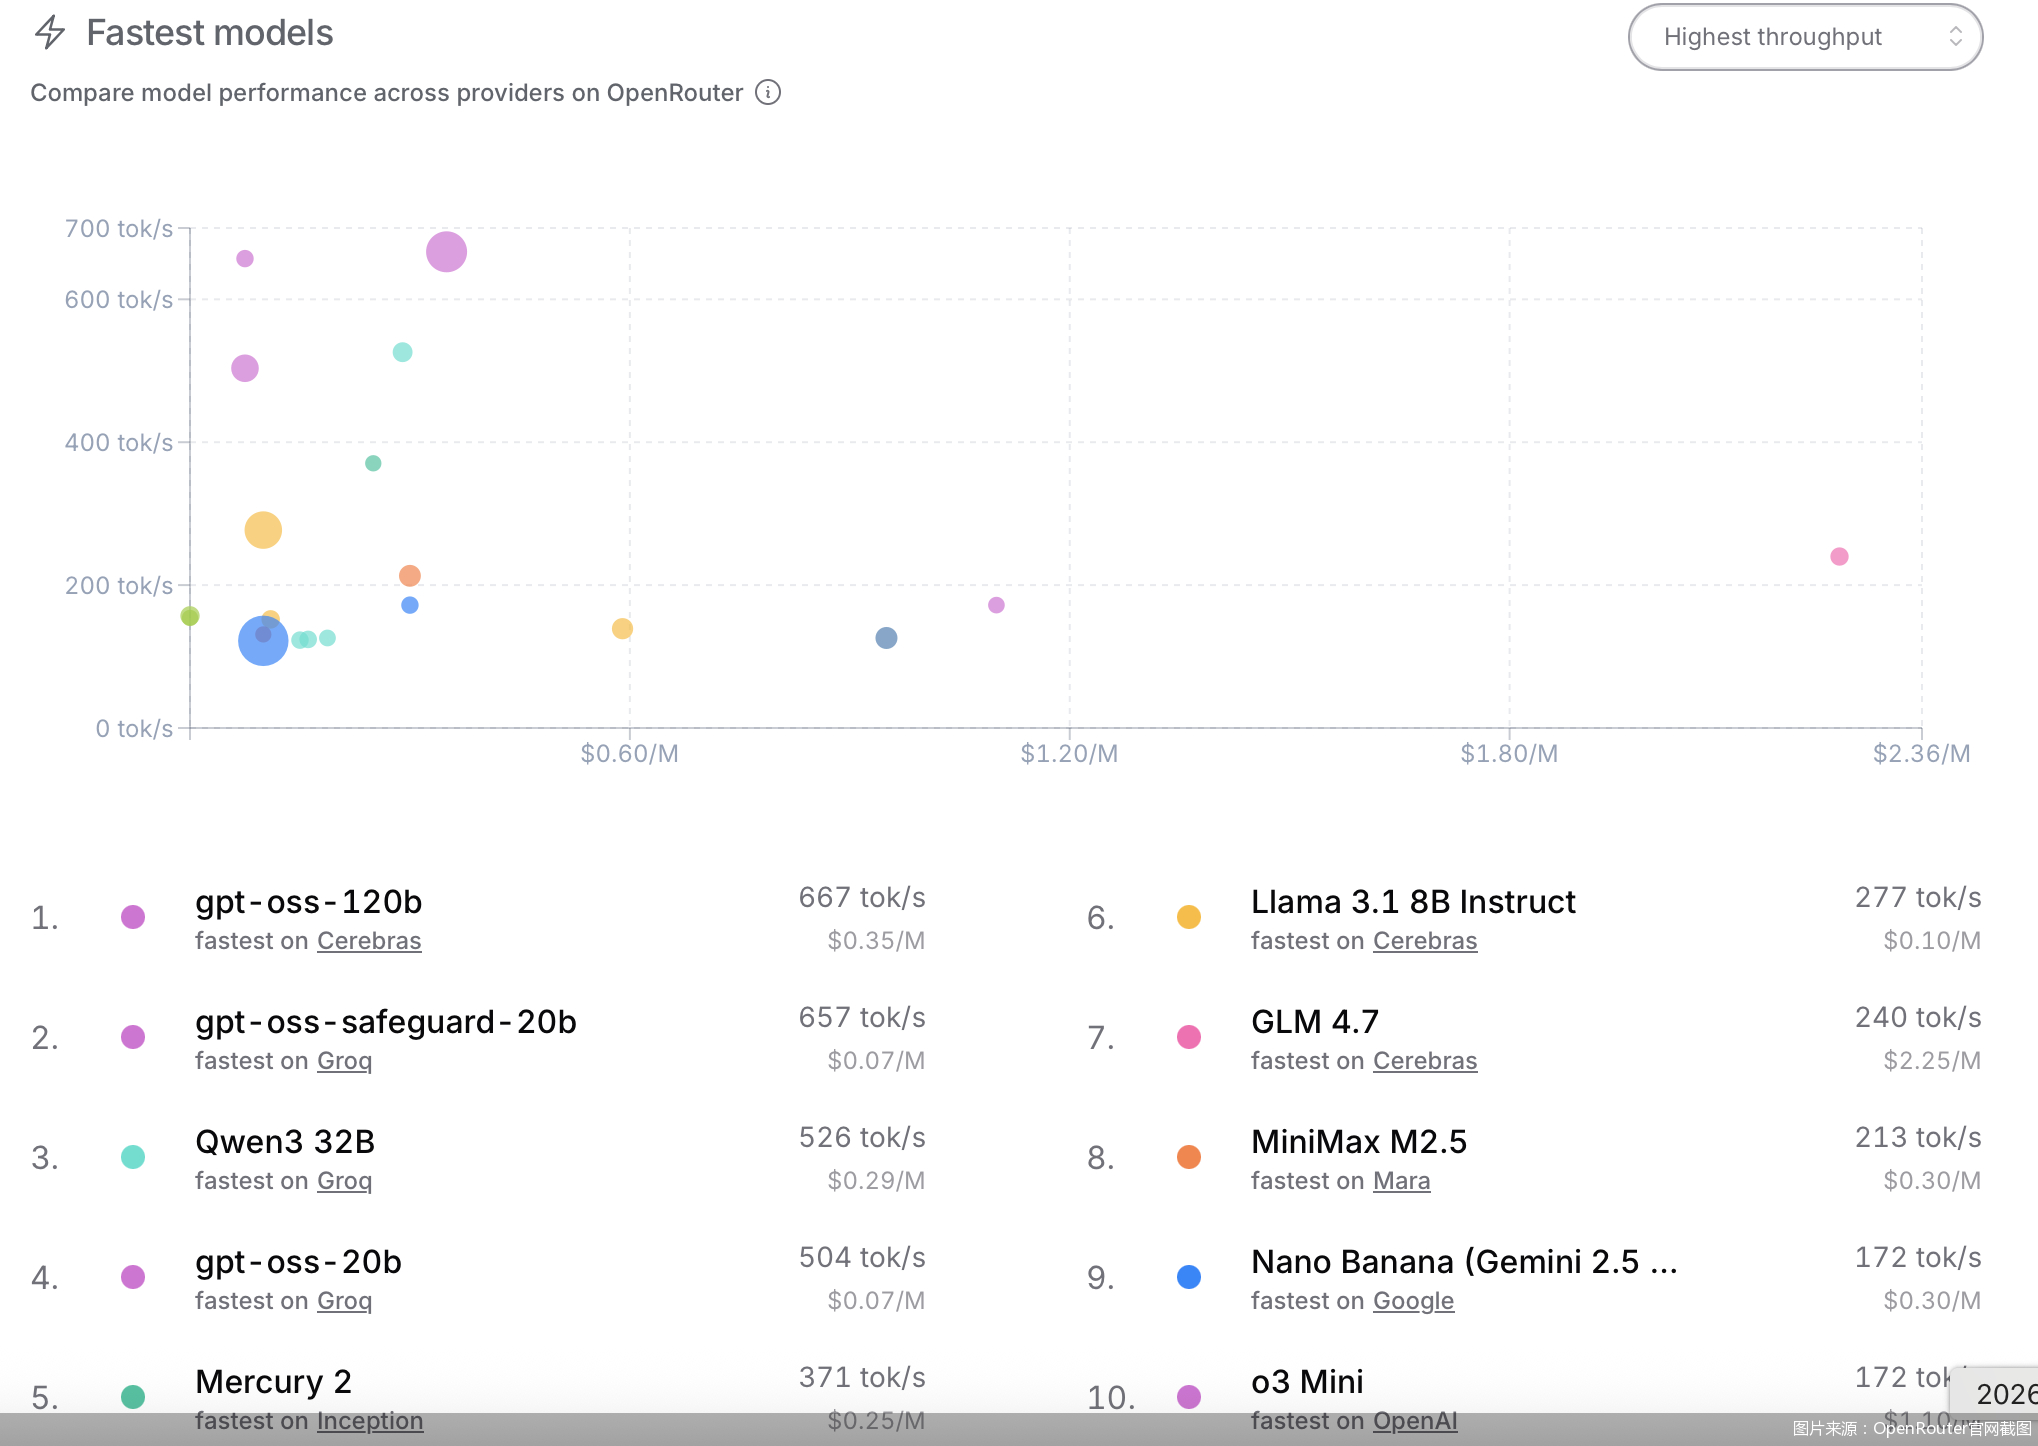Select the Mercury 2 model title

click(x=273, y=1382)
